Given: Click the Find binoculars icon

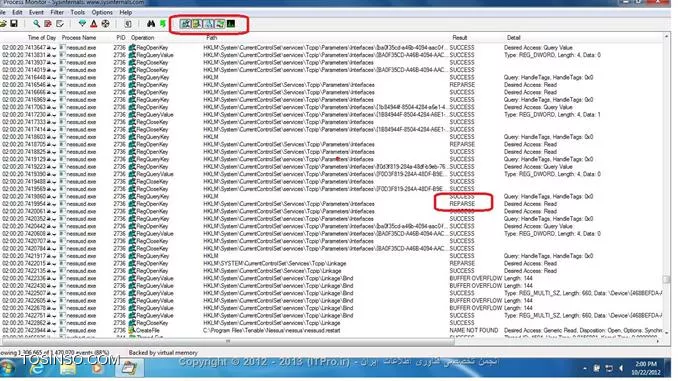Looking at the screenshot, I should (x=151, y=24).
